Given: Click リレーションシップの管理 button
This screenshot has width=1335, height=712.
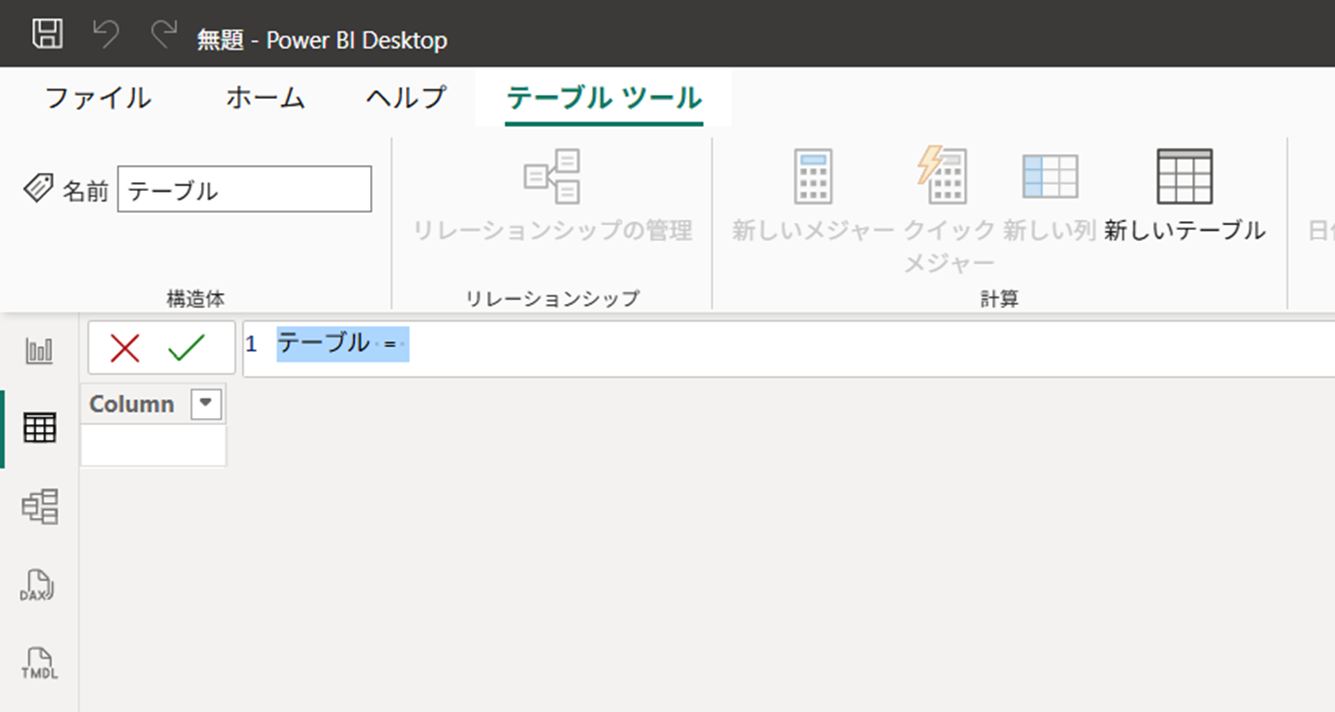Looking at the screenshot, I should (x=552, y=197).
